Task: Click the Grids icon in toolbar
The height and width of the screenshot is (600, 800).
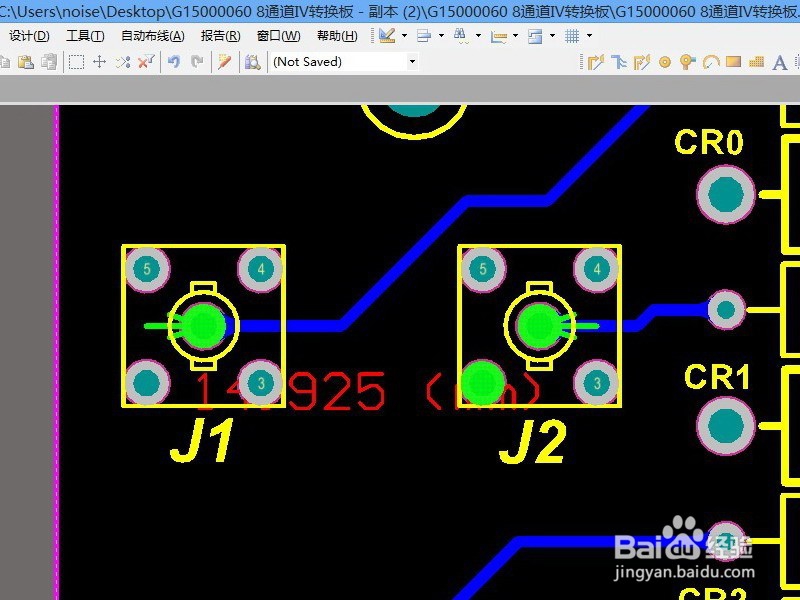Action: pyautogui.click(x=572, y=36)
